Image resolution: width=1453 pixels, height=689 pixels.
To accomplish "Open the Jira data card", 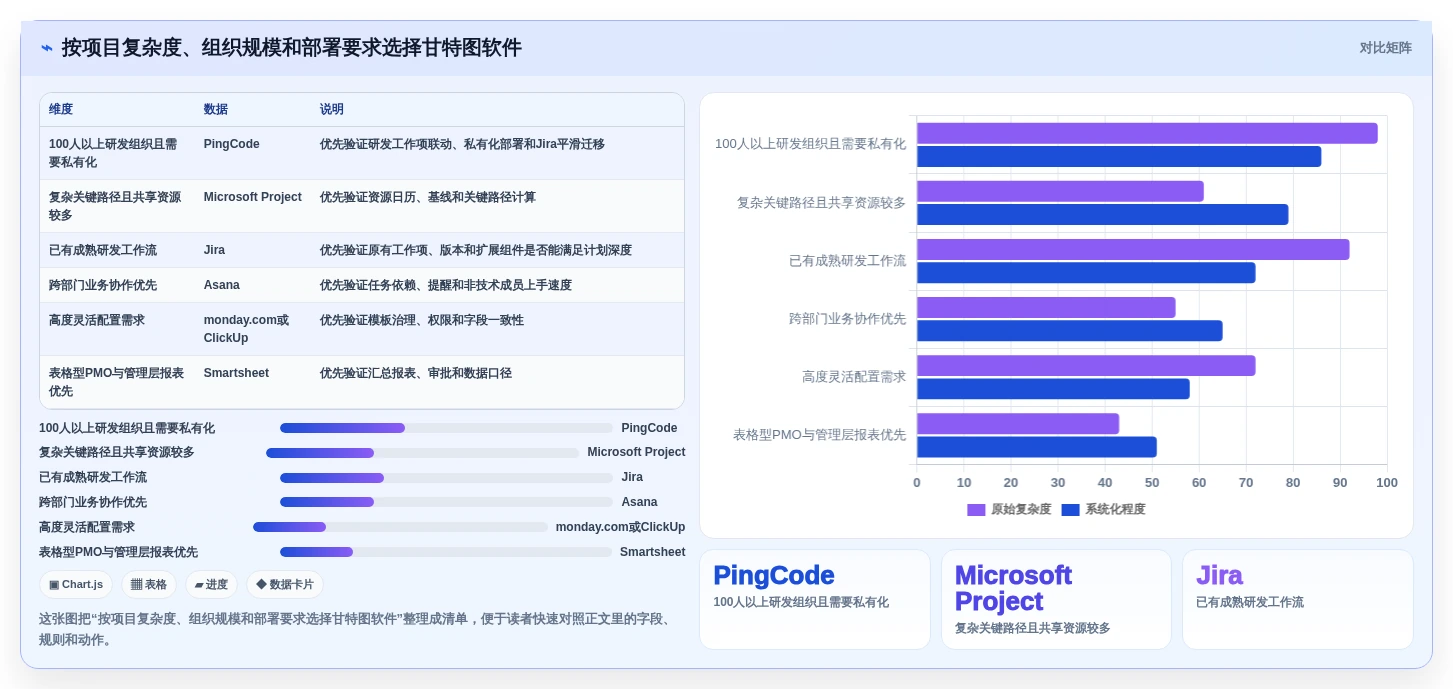I will pos(1298,599).
